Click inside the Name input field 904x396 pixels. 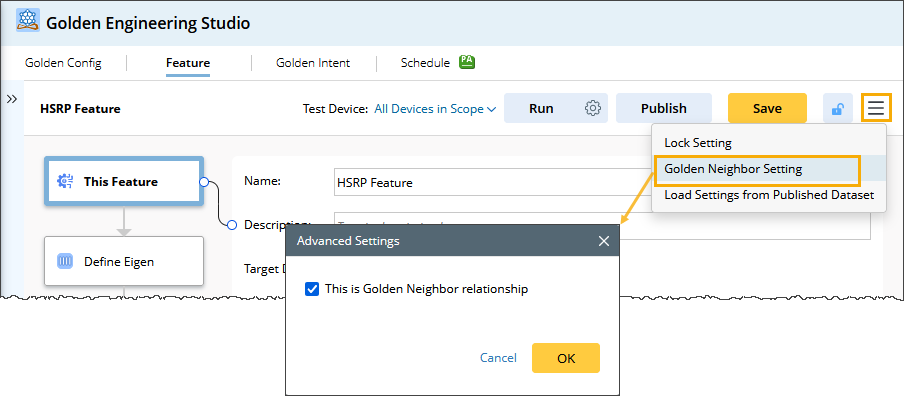[x=493, y=183]
